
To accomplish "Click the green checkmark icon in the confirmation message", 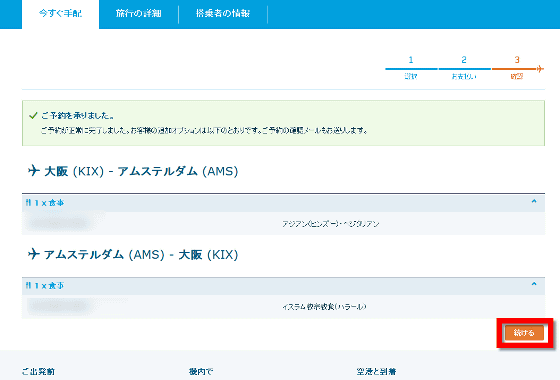I will [x=33, y=115].
